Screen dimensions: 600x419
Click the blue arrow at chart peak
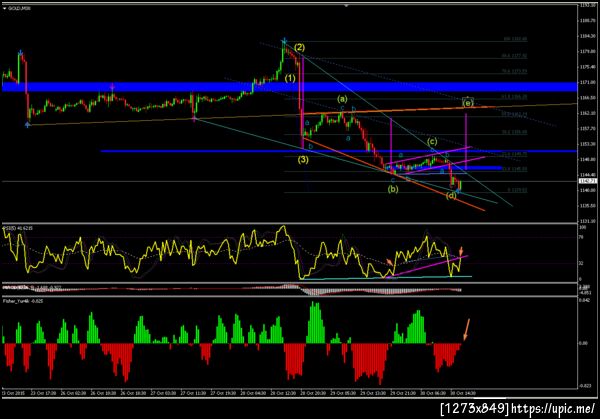(284, 41)
